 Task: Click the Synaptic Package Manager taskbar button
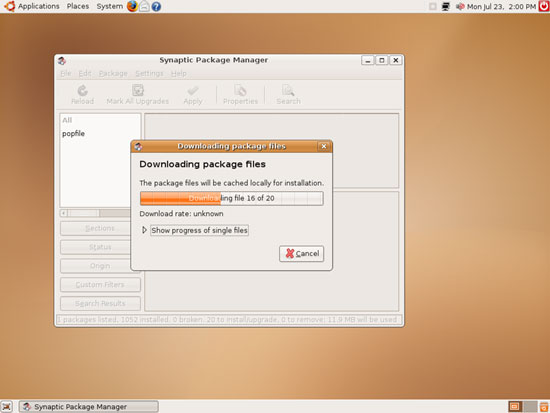pos(89,407)
